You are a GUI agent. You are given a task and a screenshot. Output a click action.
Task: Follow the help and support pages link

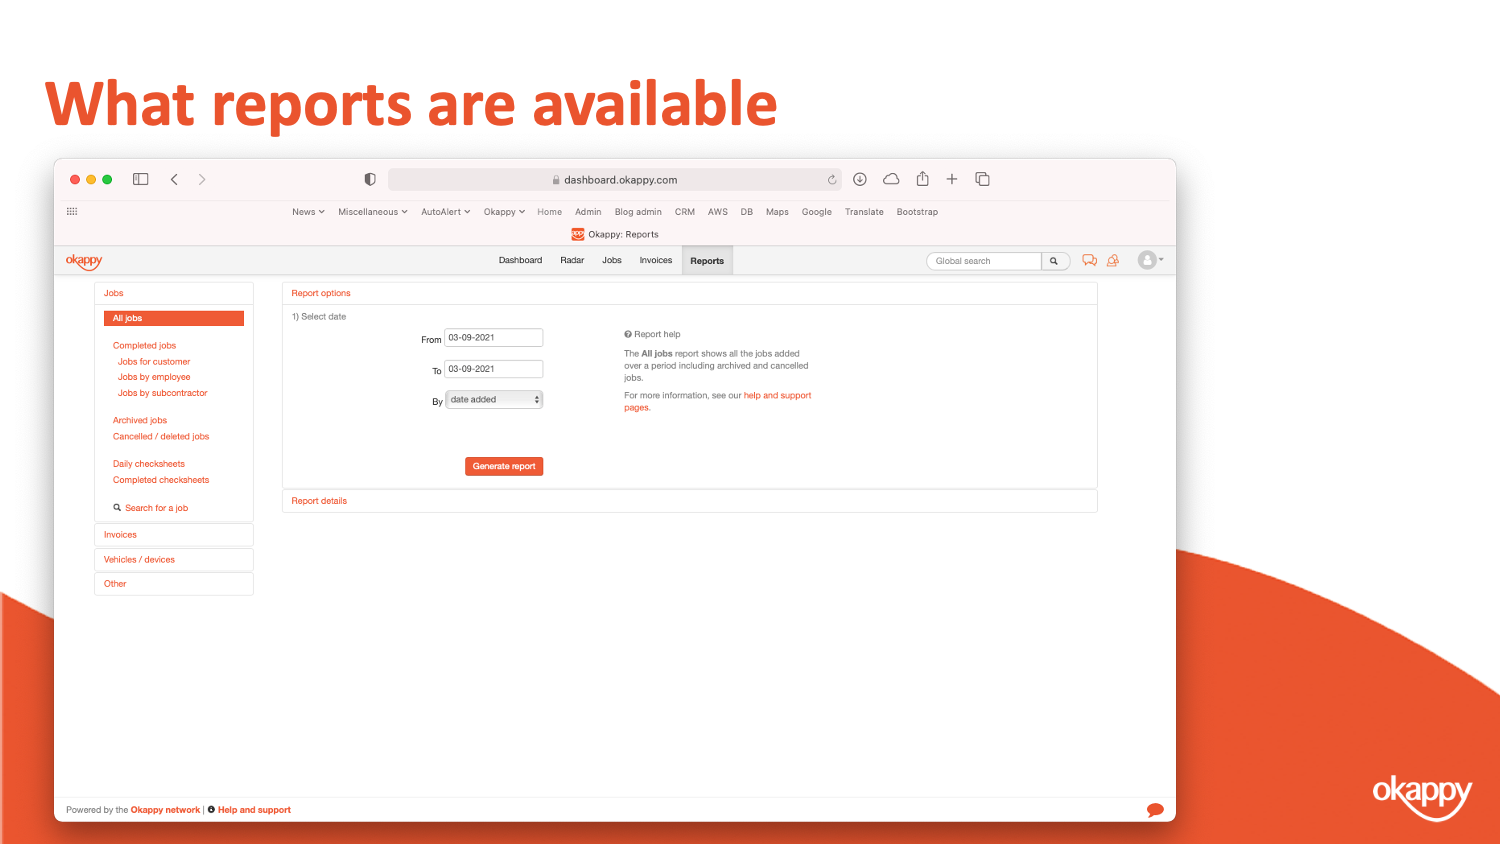777,396
